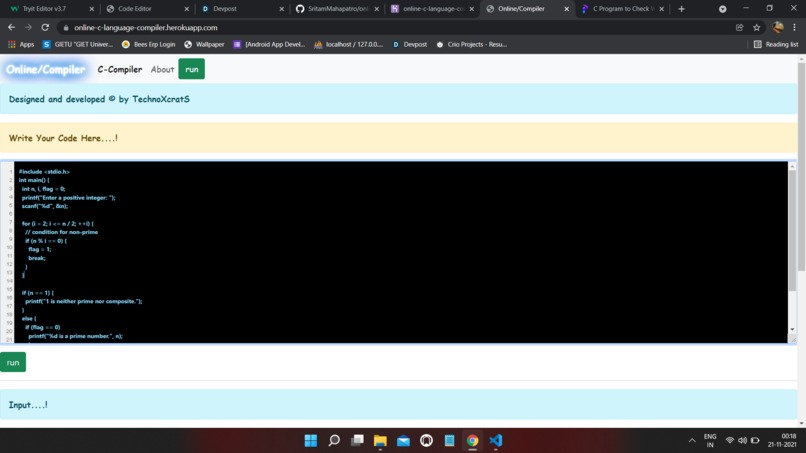The height and width of the screenshot is (453, 806).
Task: Open Devpost bookmark in bookmarks bar
Action: (x=410, y=44)
